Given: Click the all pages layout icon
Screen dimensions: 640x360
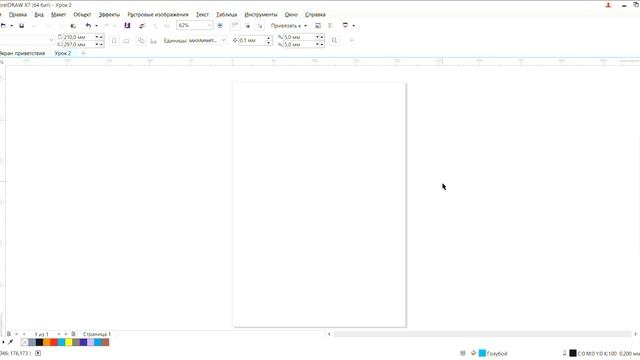Looking at the screenshot, I should pos(141,41).
